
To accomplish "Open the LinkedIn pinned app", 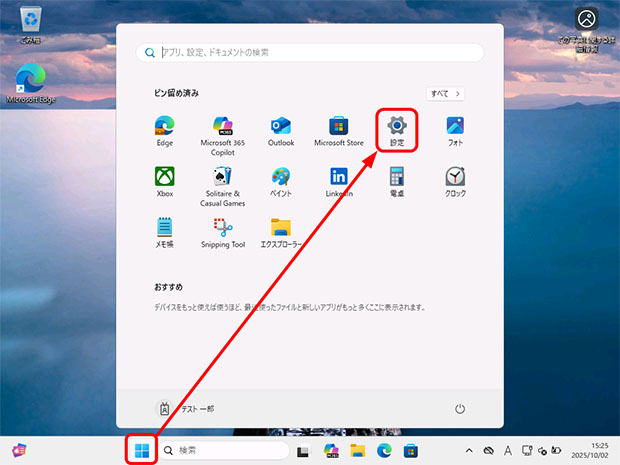I will coord(339,182).
